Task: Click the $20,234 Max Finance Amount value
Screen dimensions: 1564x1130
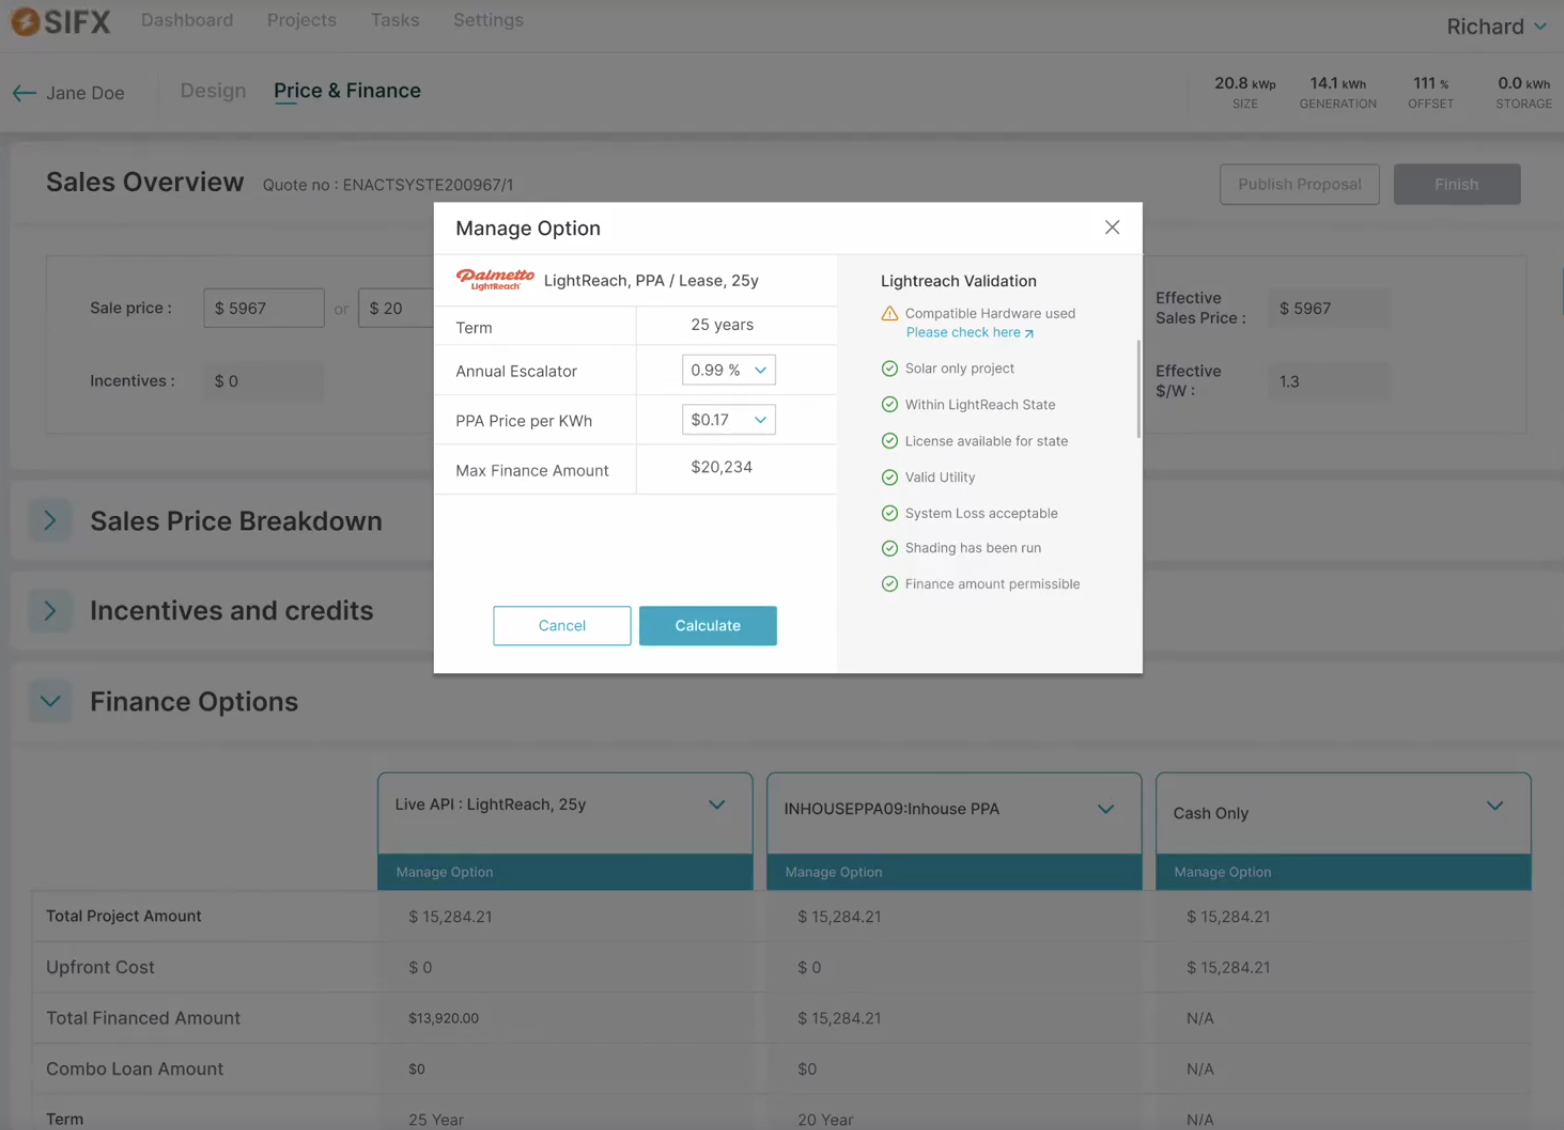Action: pos(722,467)
